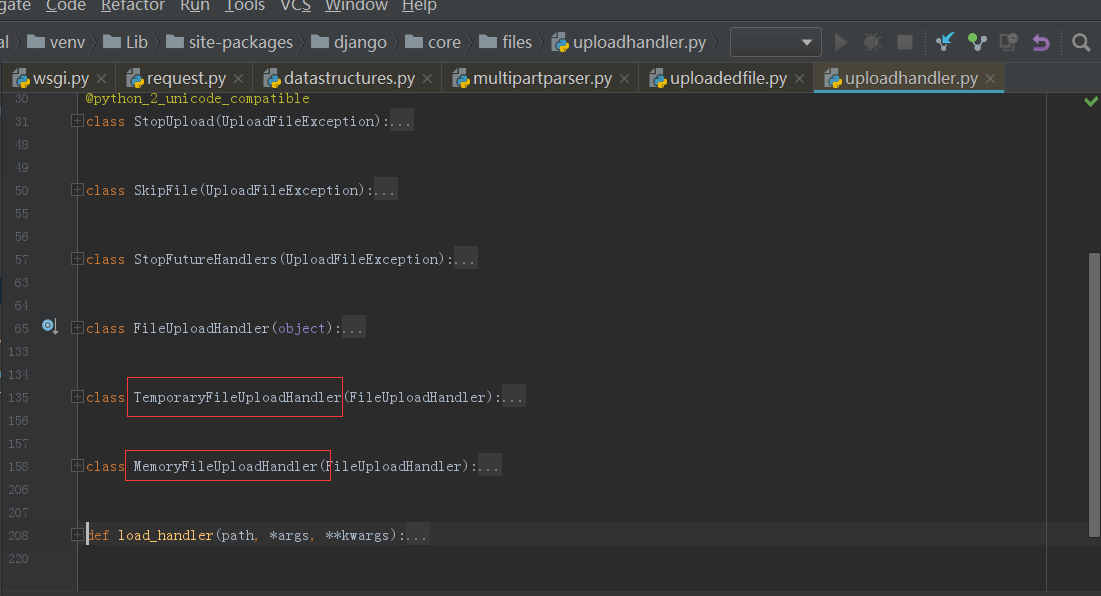
Task: Click the green inspection checkmark indicator
Action: click(x=1090, y=101)
